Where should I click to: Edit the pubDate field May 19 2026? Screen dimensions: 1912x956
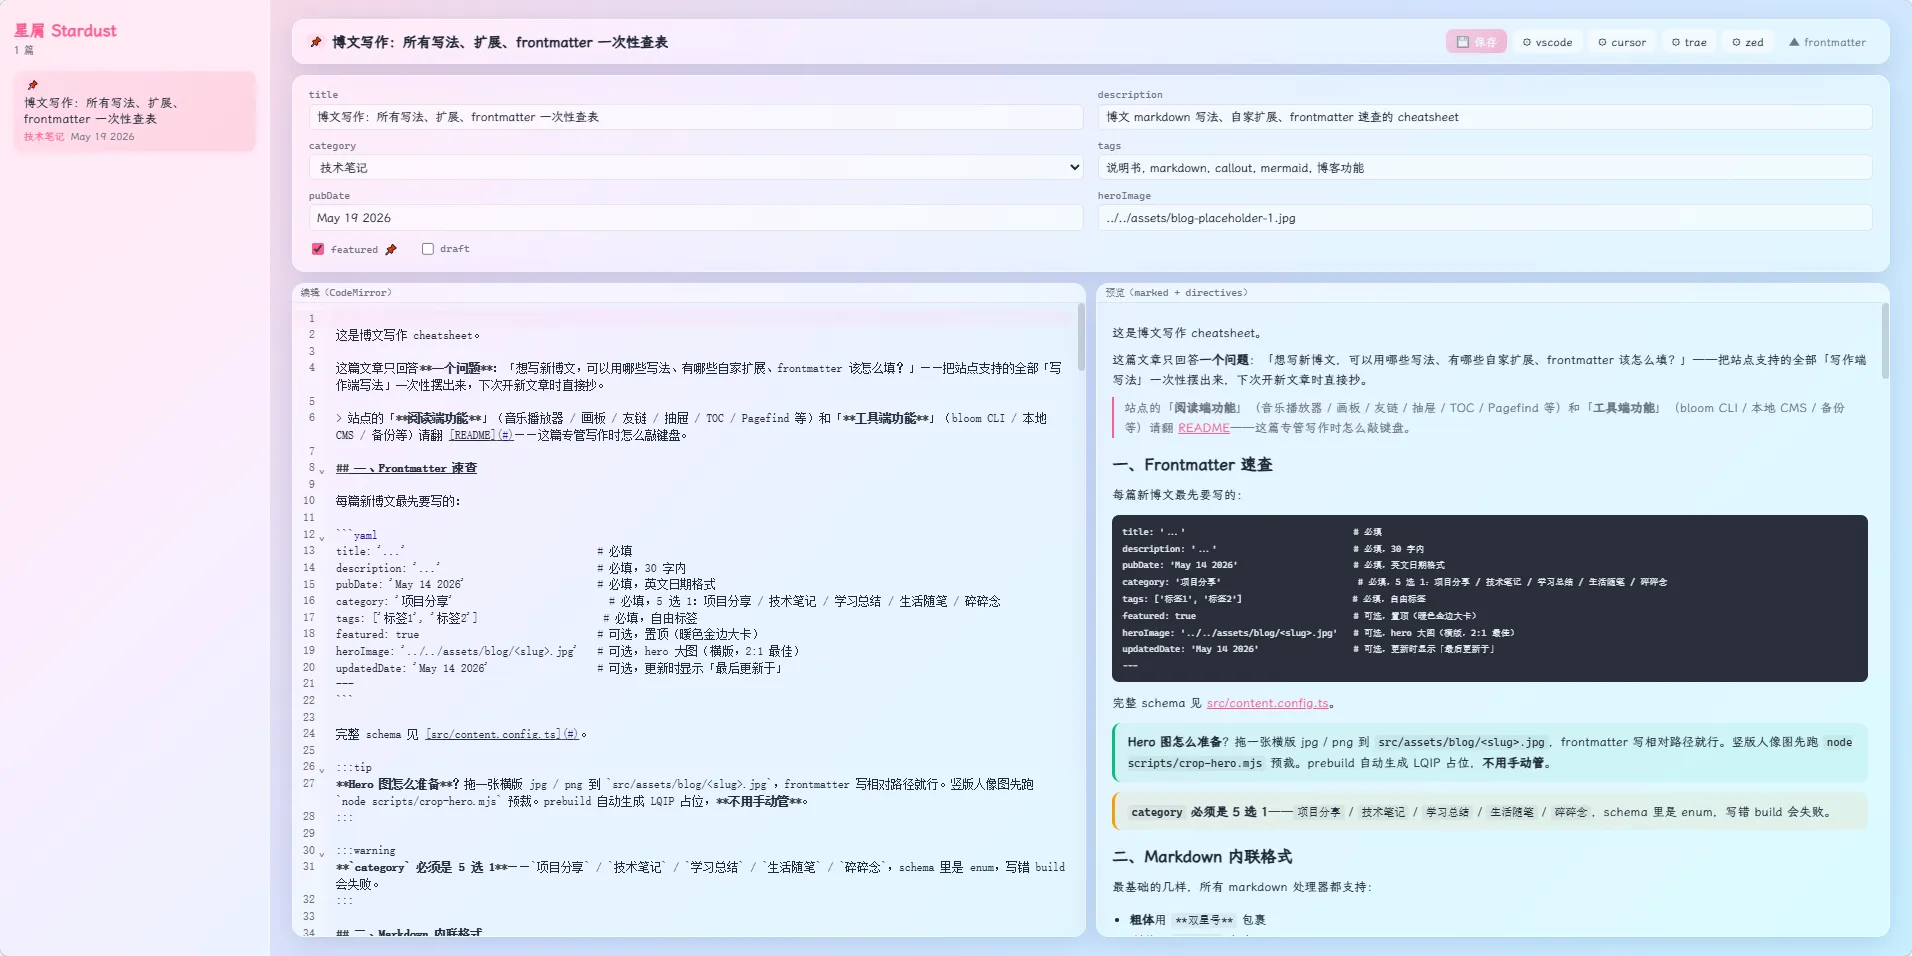pyautogui.click(x=696, y=218)
